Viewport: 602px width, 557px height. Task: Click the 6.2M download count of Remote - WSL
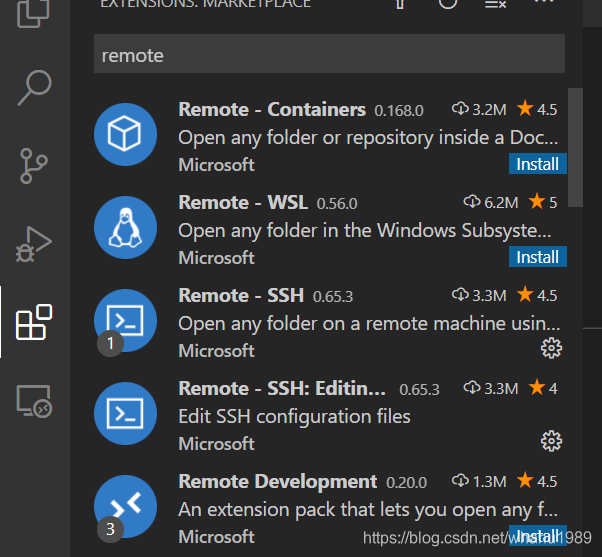(x=491, y=202)
